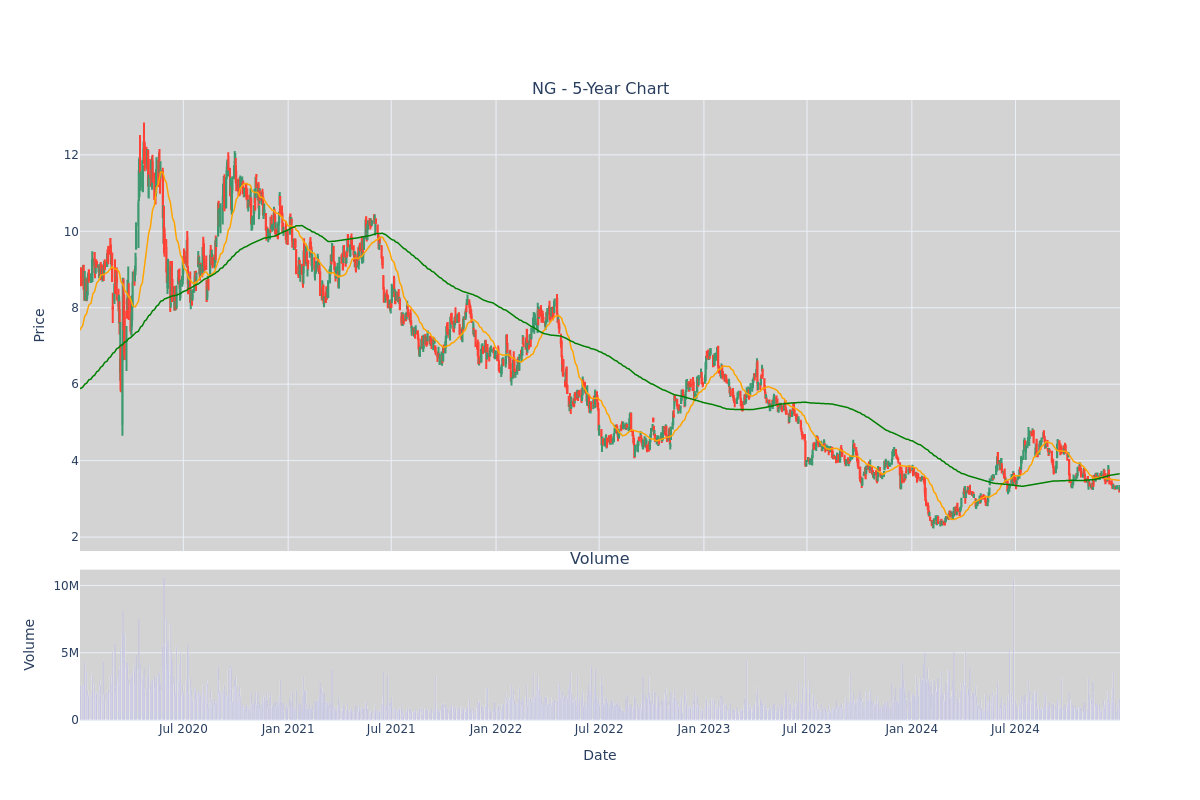Image resolution: width=1200 pixels, height=800 pixels.
Task: Click the 'Jul 2023' date tick label
Action: tap(807, 729)
